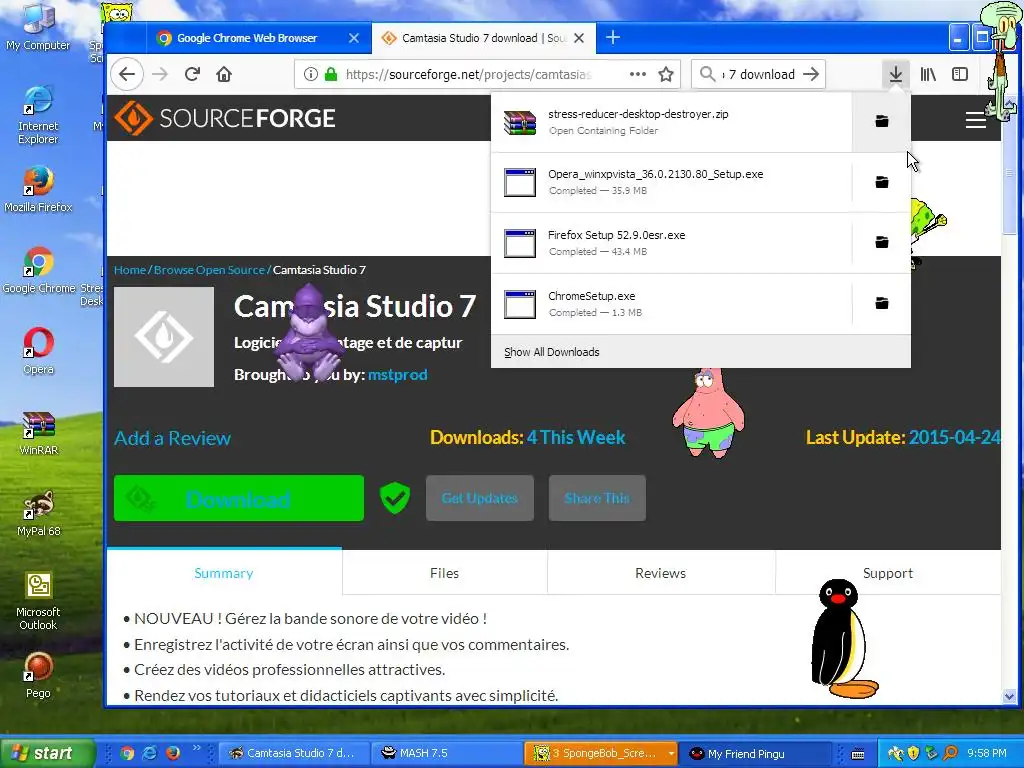This screenshot has width=1024, height=768.
Task: Open the Summary tab
Action: pos(224,573)
